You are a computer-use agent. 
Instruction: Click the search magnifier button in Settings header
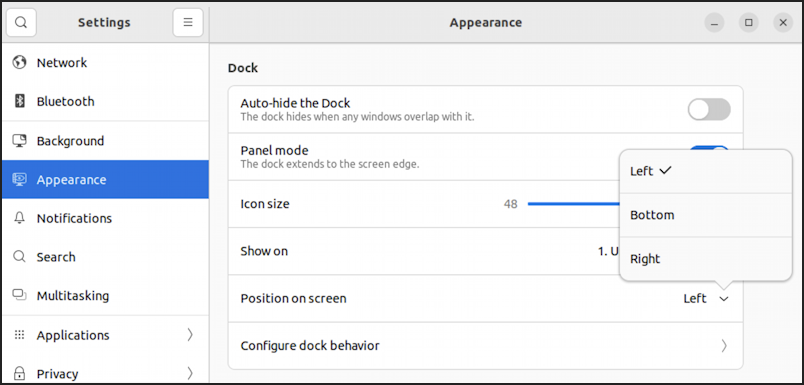tap(21, 23)
